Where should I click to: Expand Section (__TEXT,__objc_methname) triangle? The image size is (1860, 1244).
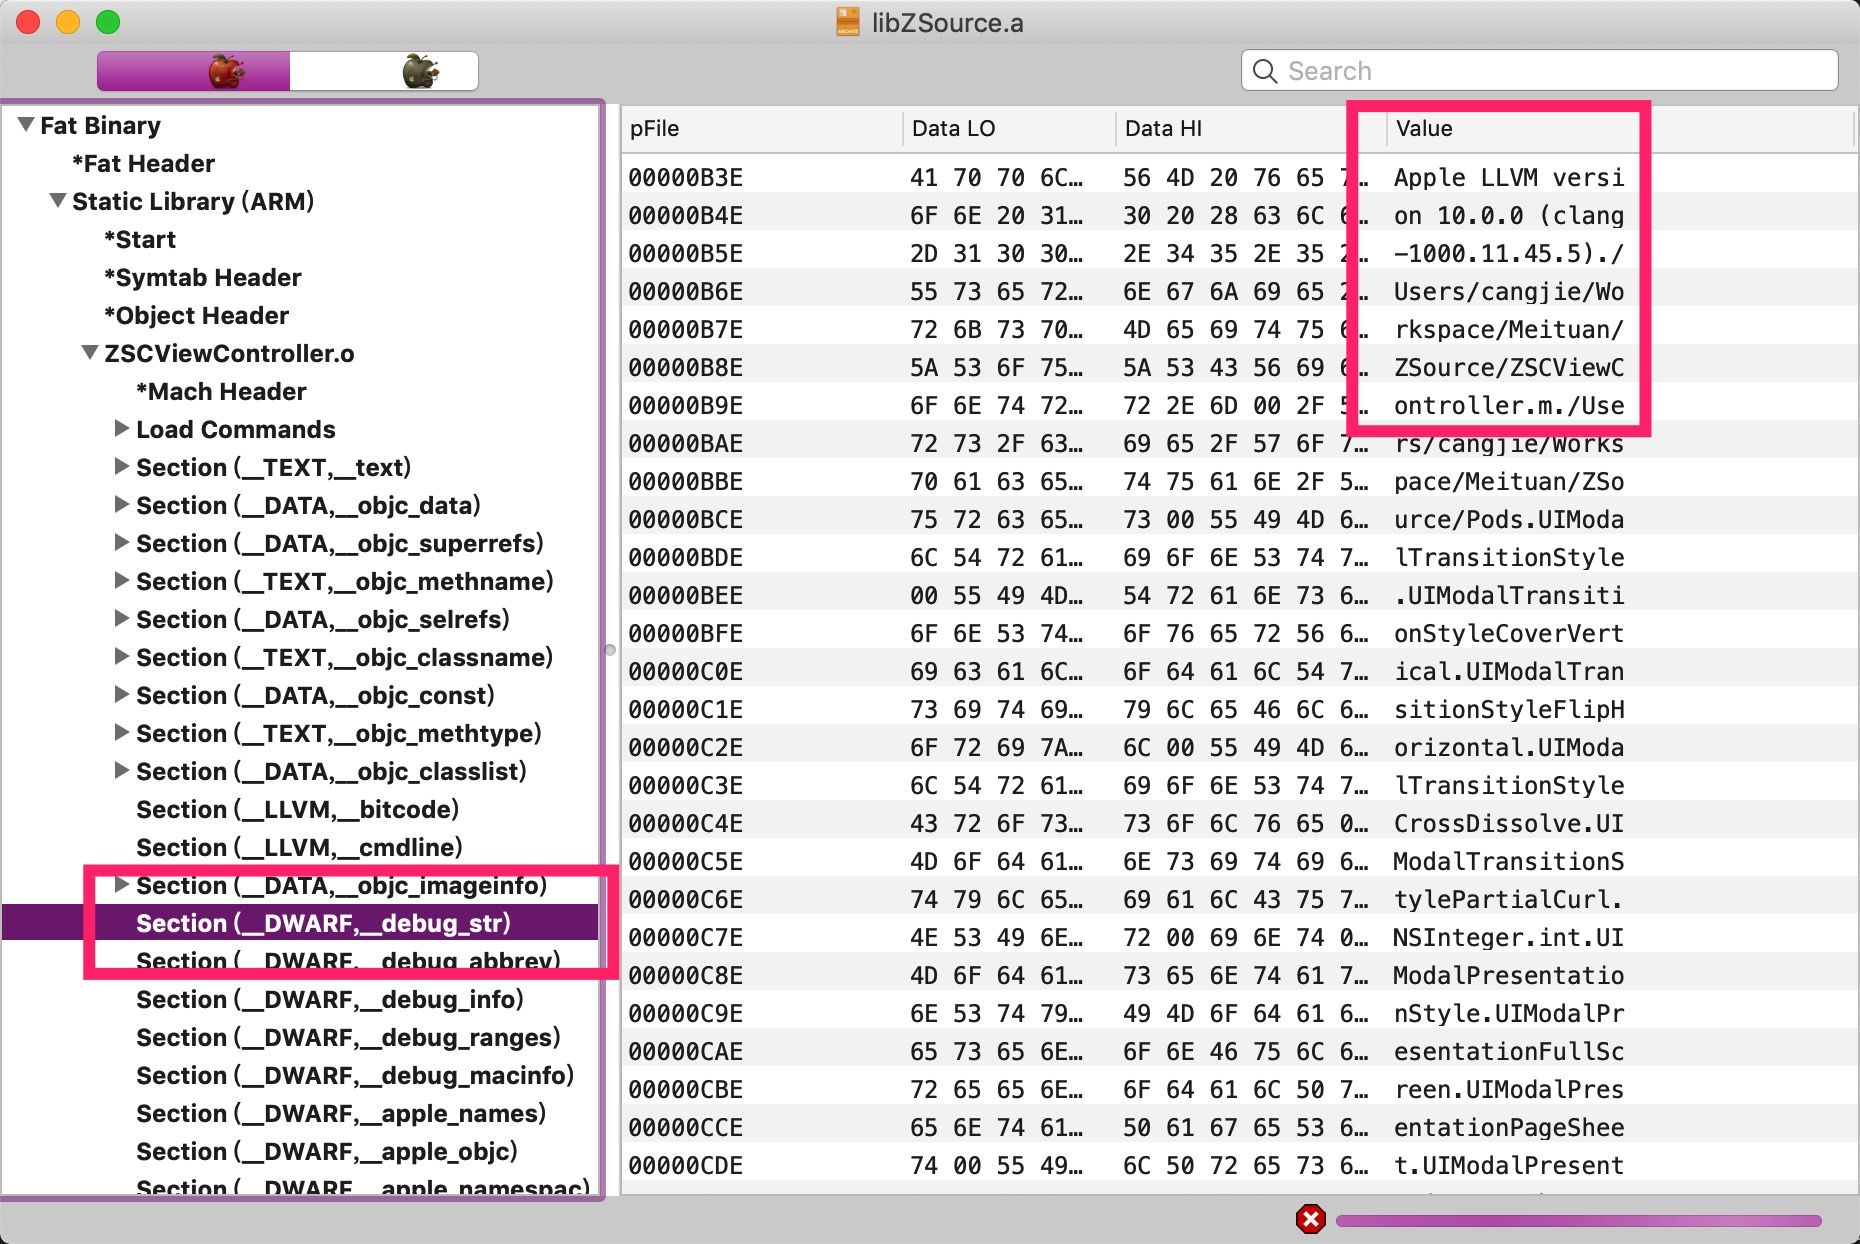tap(121, 581)
